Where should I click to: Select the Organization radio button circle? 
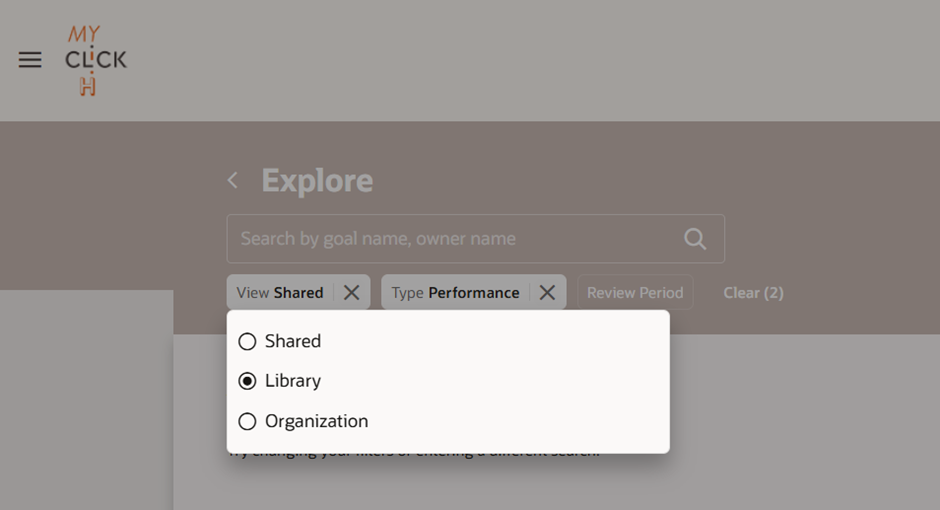pyautogui.click(x=247, y=421)
